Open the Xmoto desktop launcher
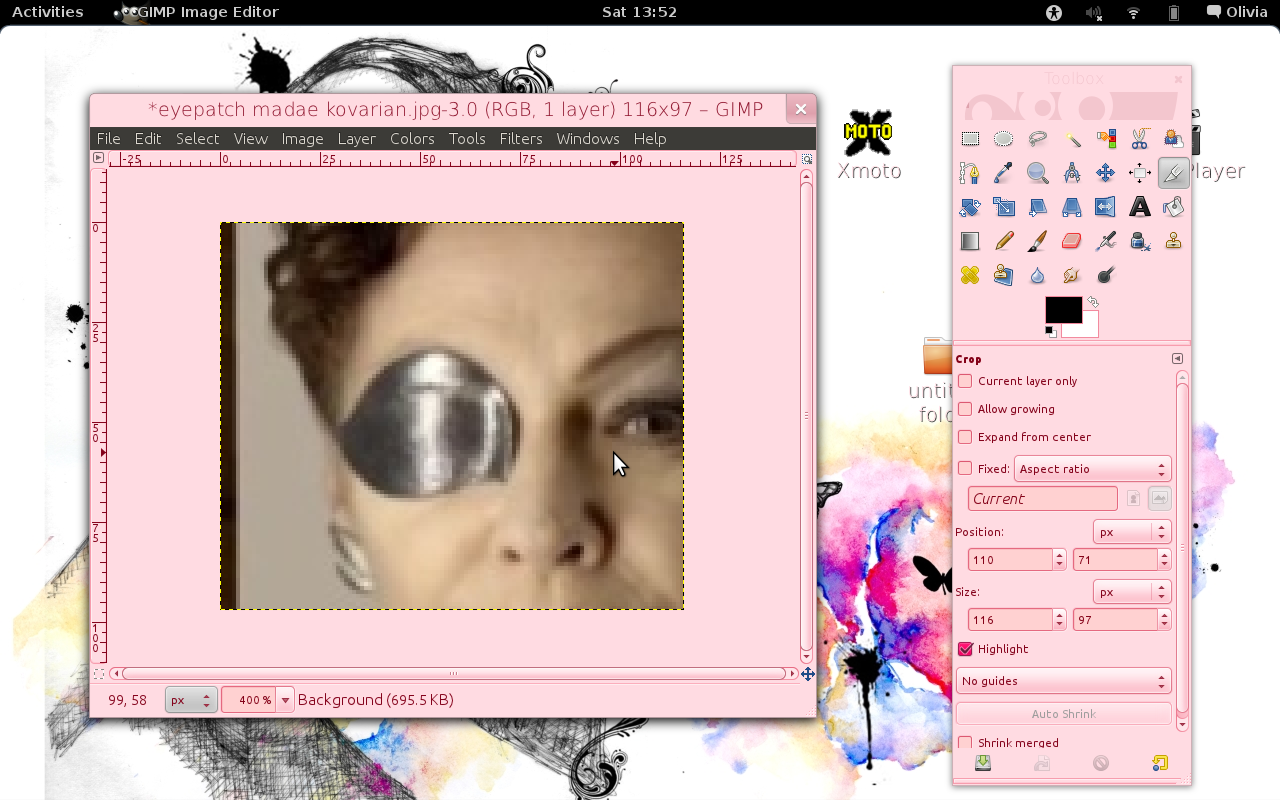The height and width of the screenshot is (800, 1280). pos(869,147)
